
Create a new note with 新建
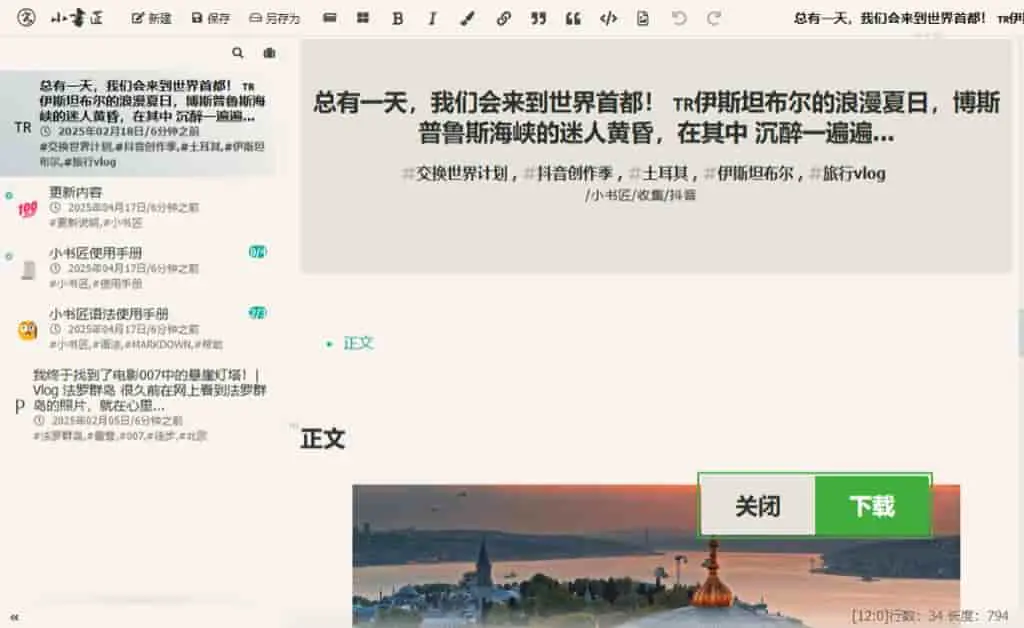click(x=152, y=18)
